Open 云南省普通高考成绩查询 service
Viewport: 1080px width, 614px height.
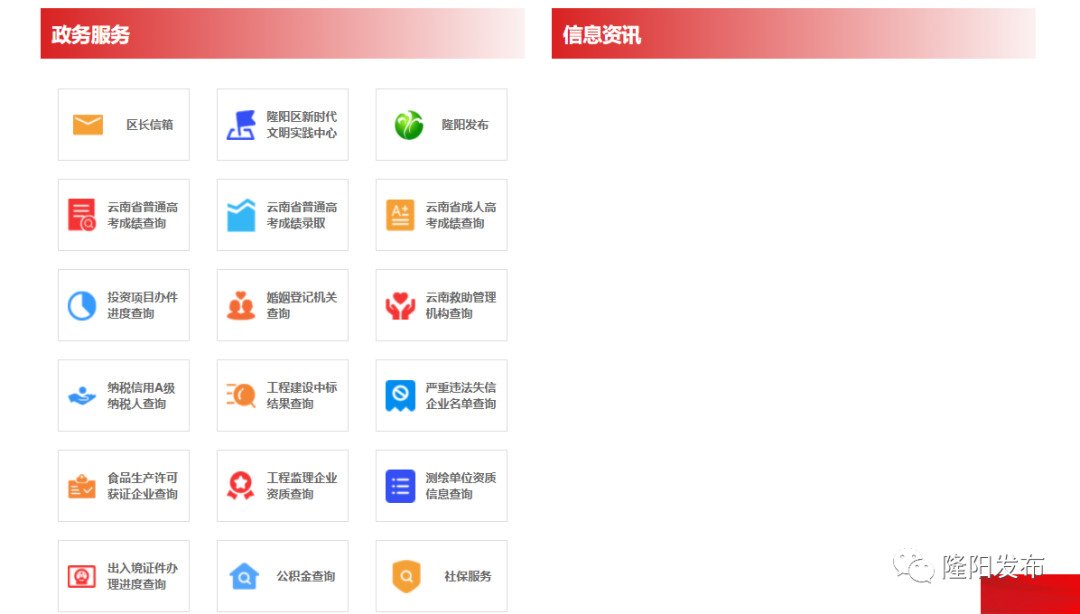123,214
